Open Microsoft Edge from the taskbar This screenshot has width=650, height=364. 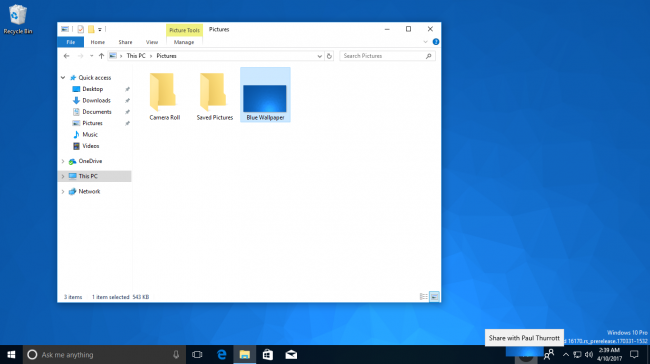coord(222,354)
